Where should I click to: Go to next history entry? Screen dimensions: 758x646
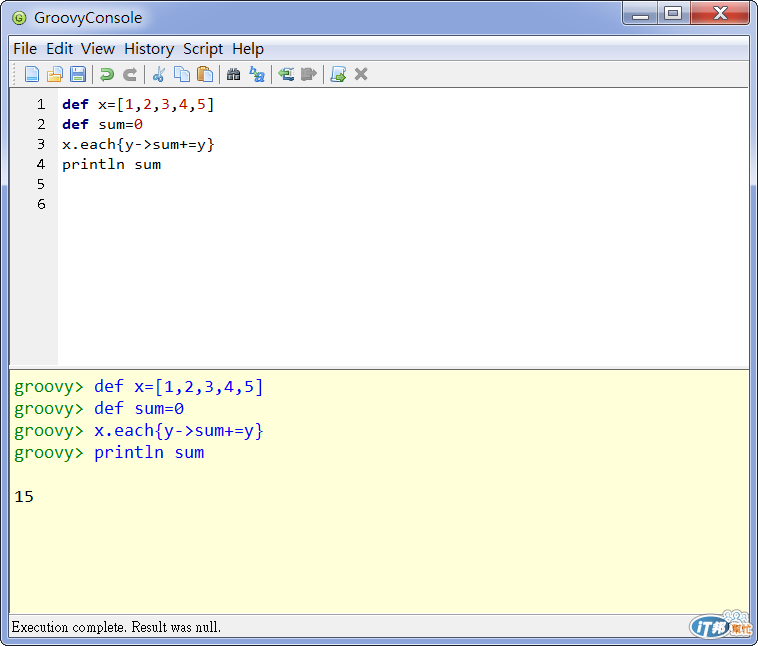click(309, 74)
